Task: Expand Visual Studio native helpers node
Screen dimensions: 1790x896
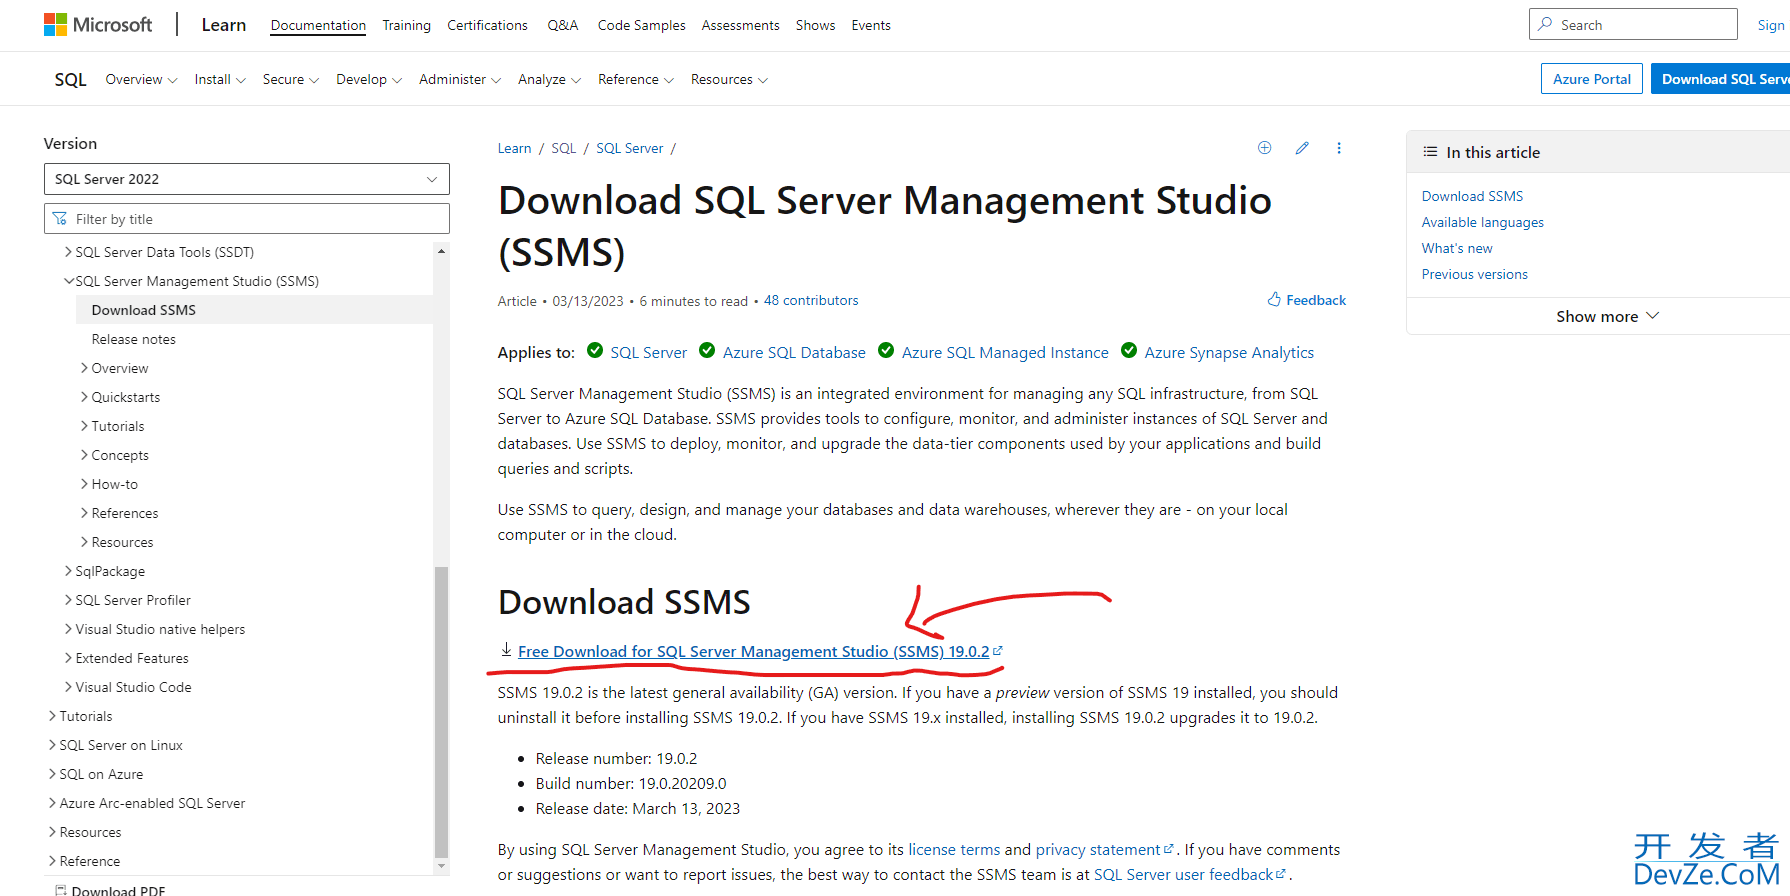Action: tap(68, 629)
